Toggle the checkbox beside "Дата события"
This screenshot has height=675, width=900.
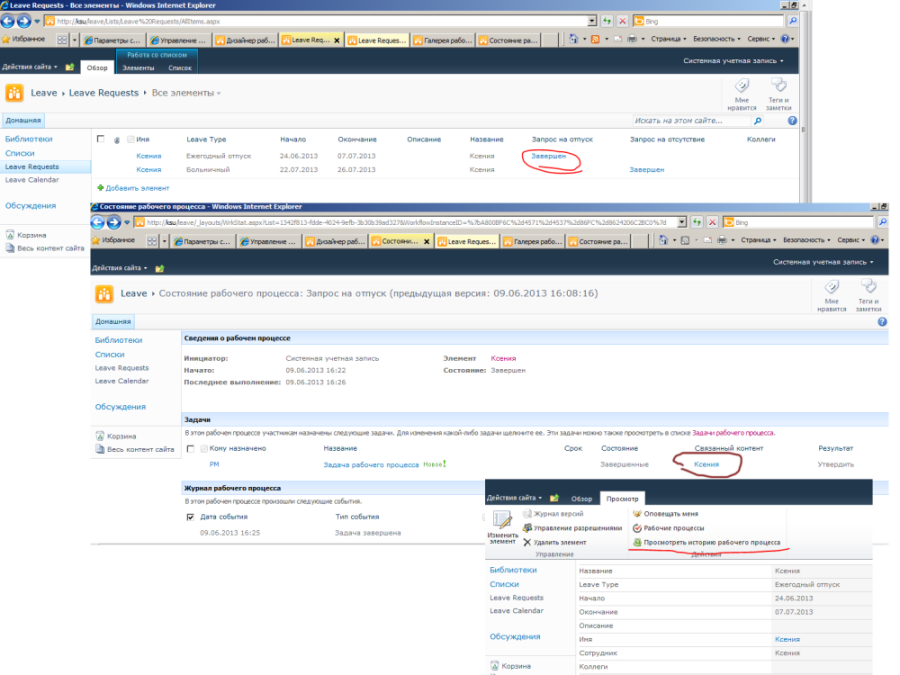click(191, 517)
